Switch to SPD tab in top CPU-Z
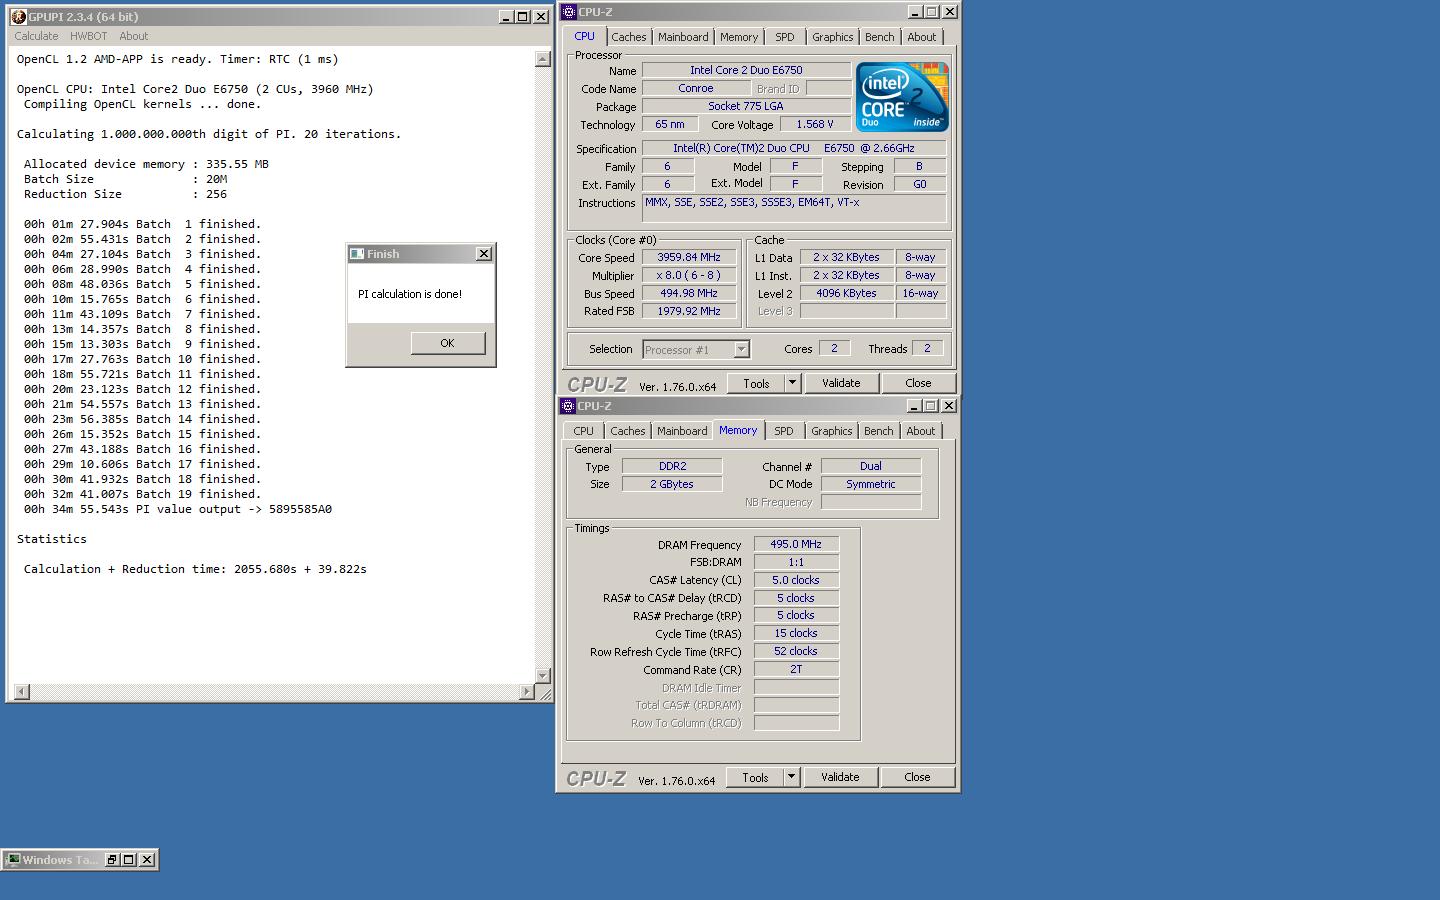Image resolution: width=1440 pixels, height=900 pixels. [785, 37]
